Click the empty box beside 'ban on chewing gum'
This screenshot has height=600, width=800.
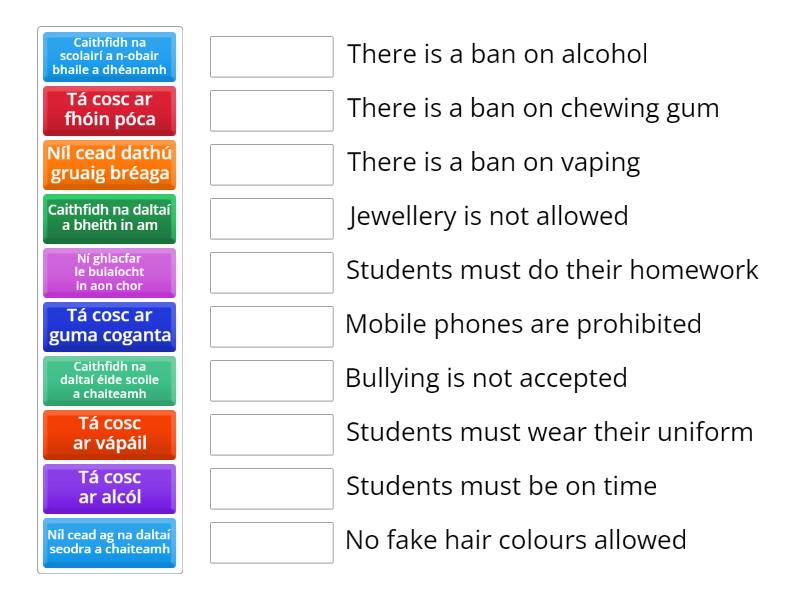tap(271, 111)
